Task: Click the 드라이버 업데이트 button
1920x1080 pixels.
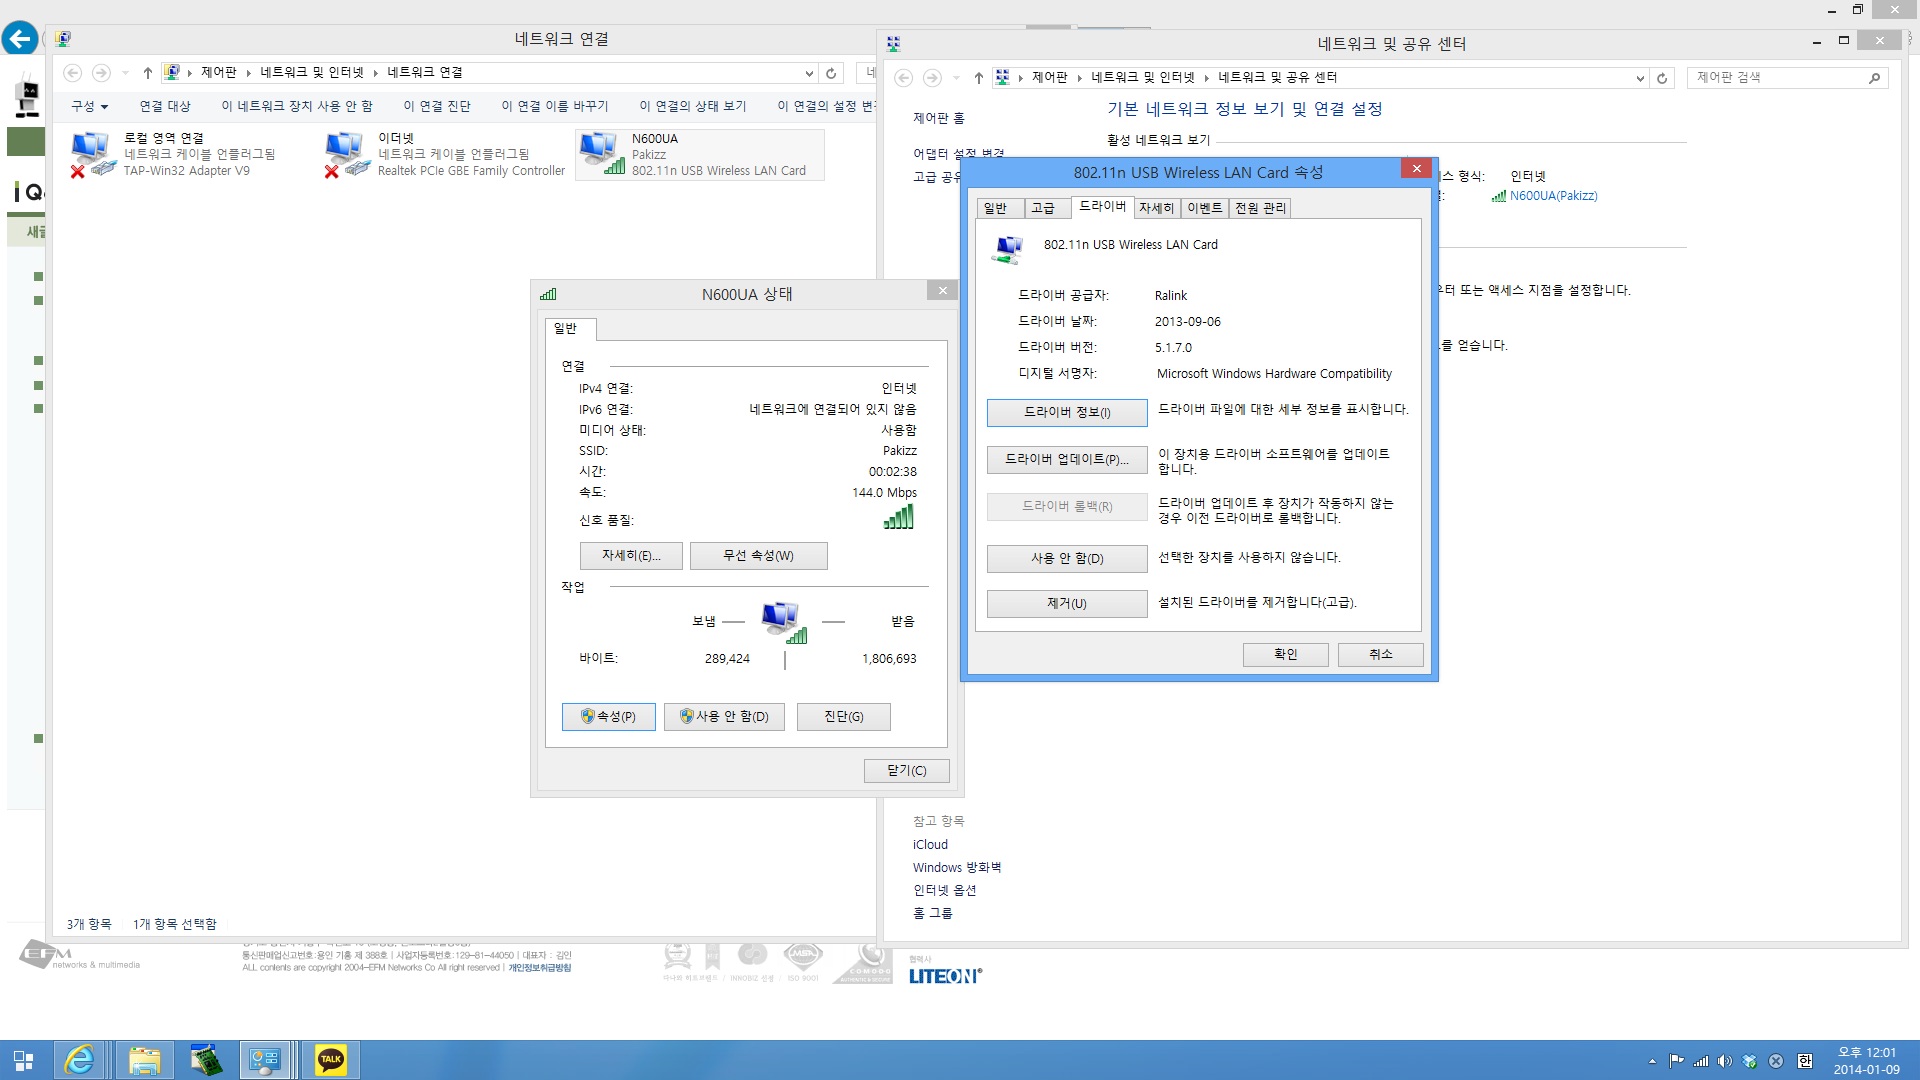Action: (x=1067, y=460)
